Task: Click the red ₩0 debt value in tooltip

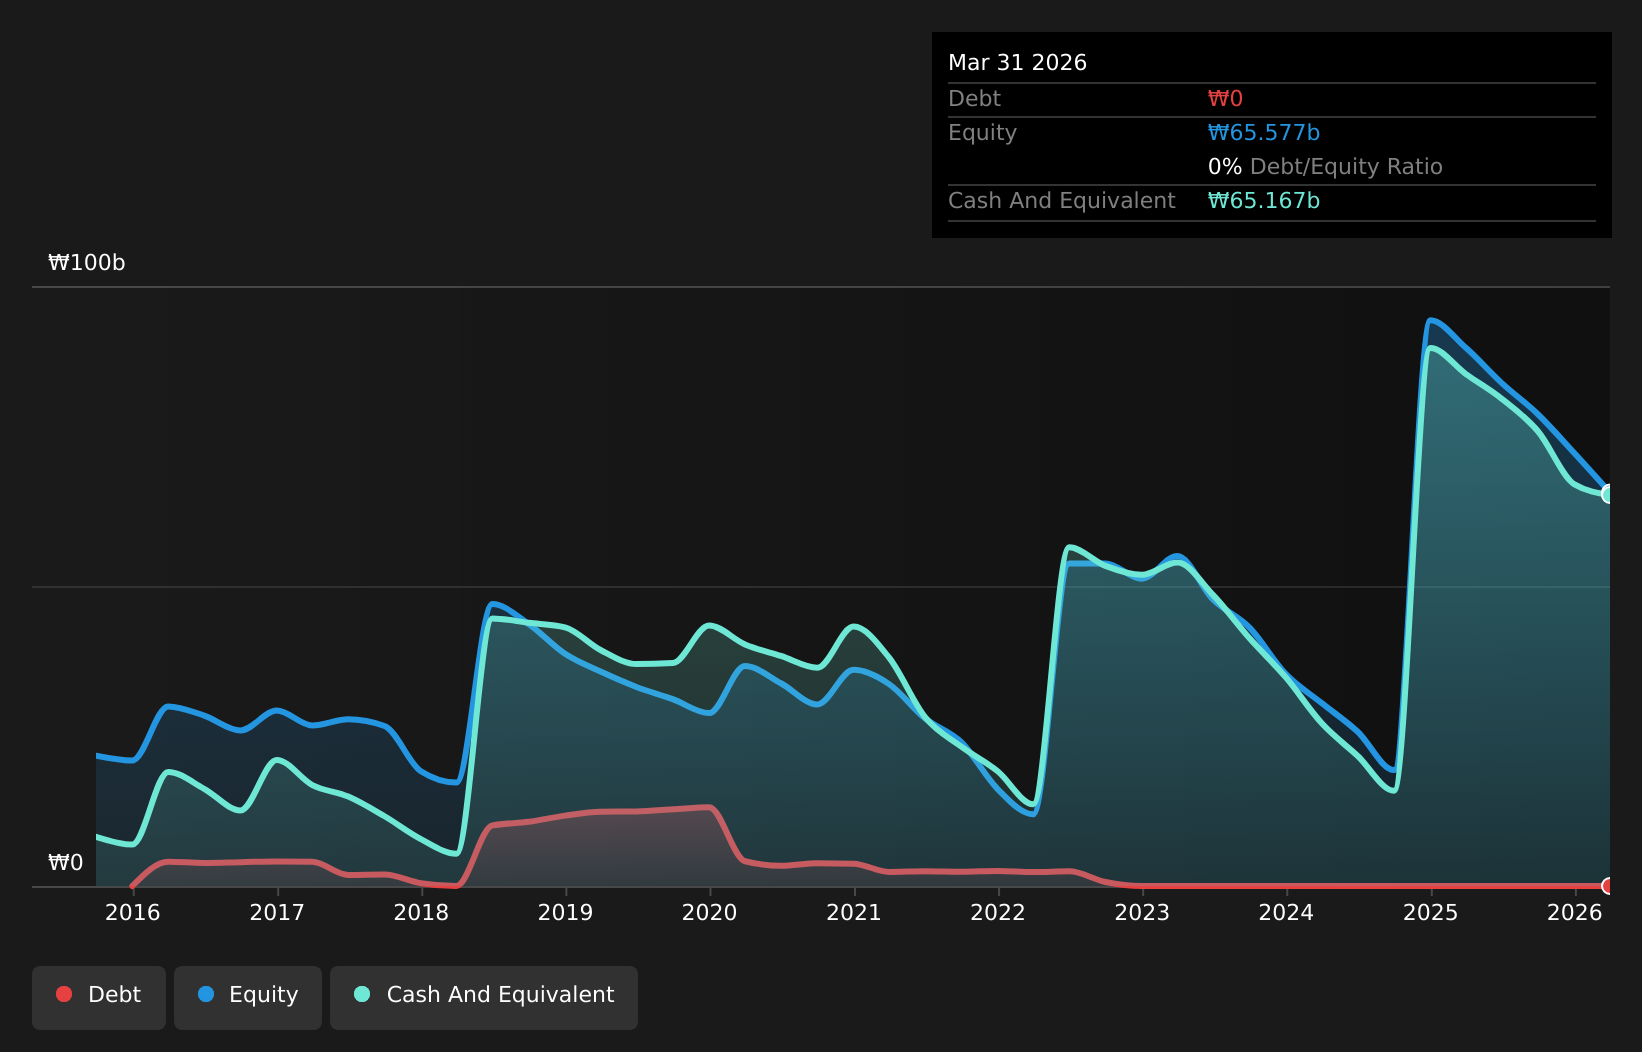Action: tap(1225, 99)
